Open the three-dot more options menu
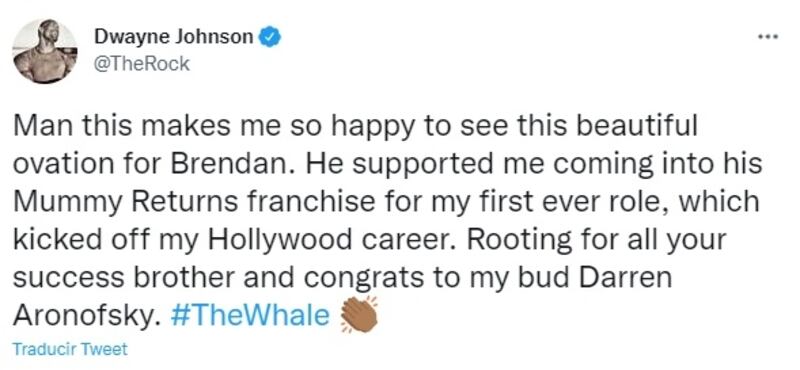Viewport: 800px width, 370px height. (768, 37)
